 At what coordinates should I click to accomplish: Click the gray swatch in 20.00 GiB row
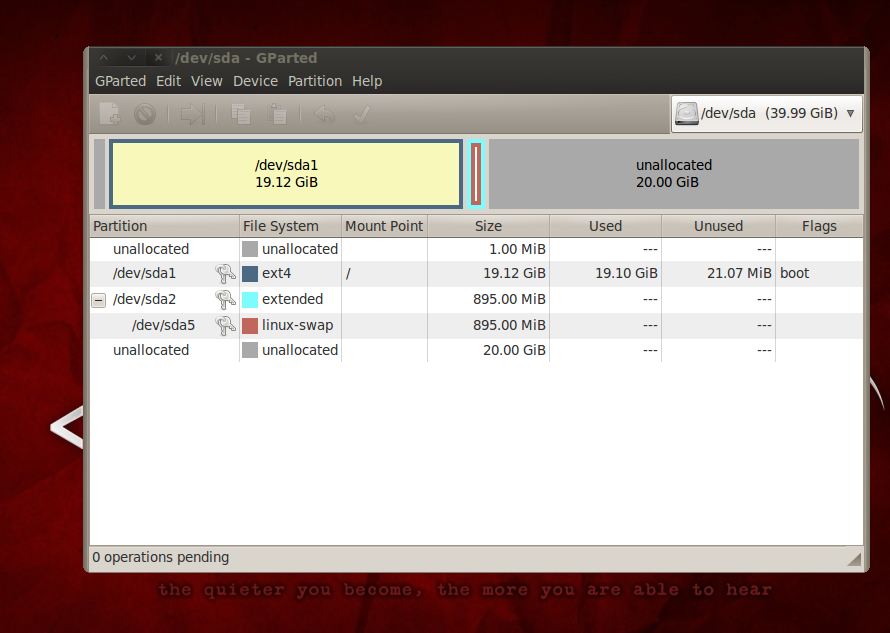(250, 350)
